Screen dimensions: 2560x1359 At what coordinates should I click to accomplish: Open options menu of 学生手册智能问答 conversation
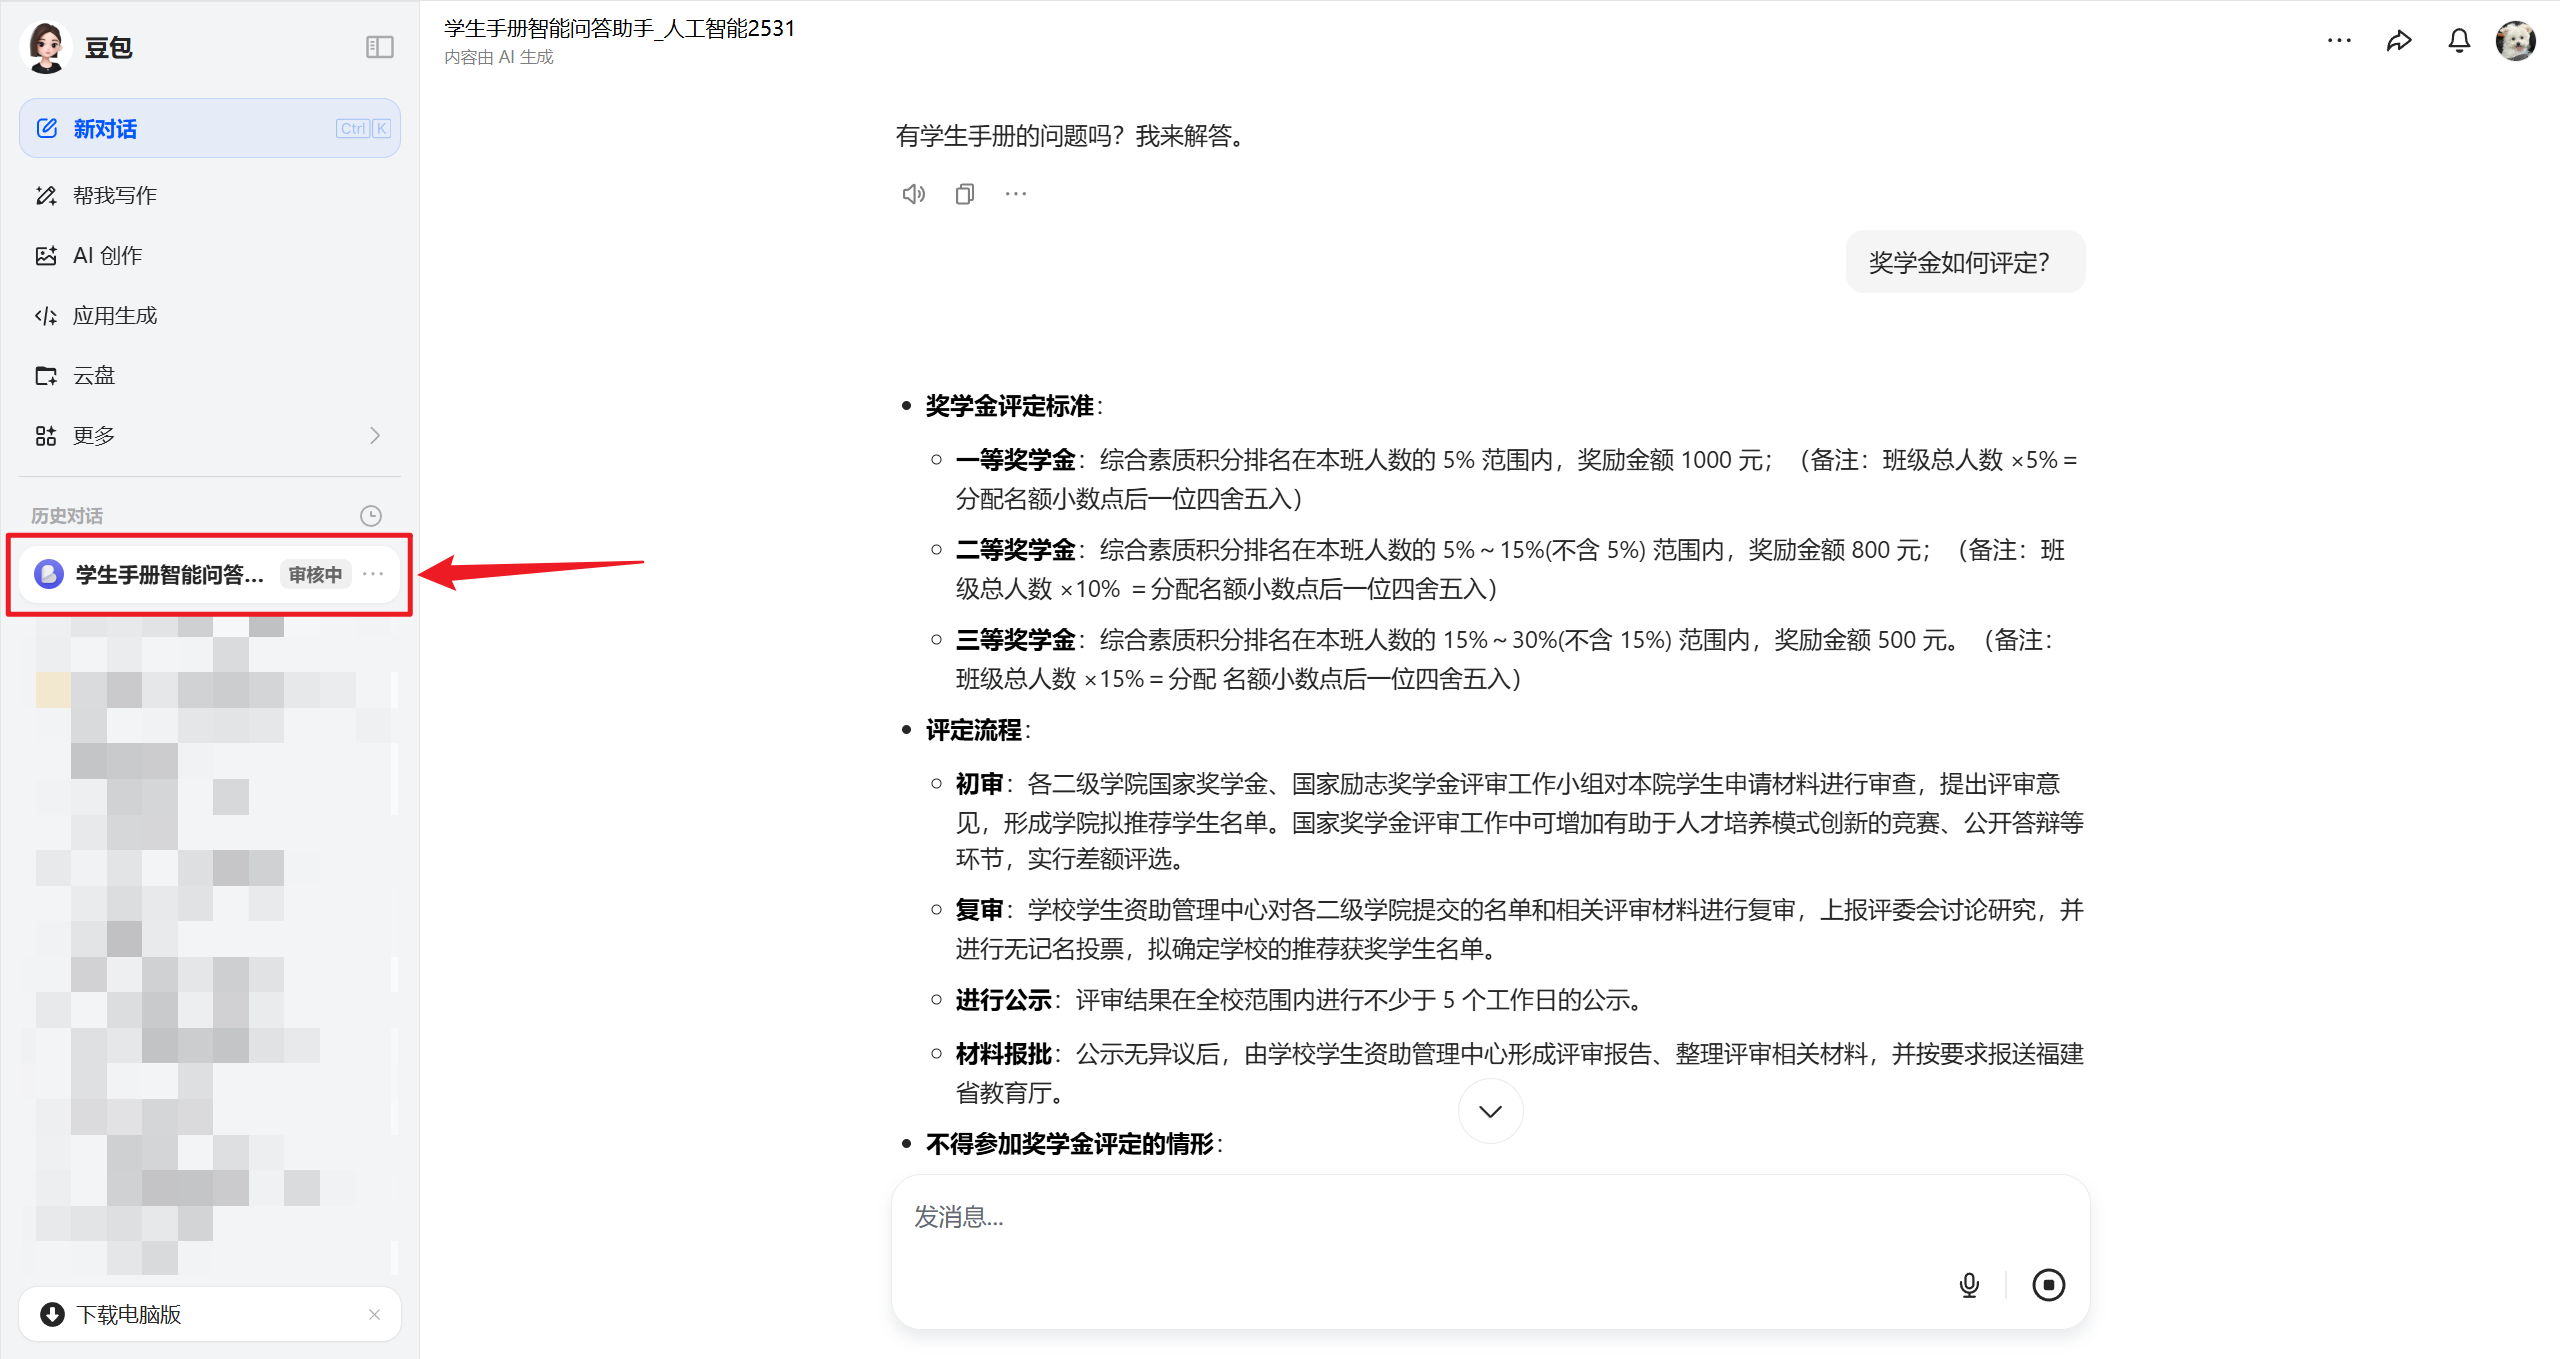374,573
